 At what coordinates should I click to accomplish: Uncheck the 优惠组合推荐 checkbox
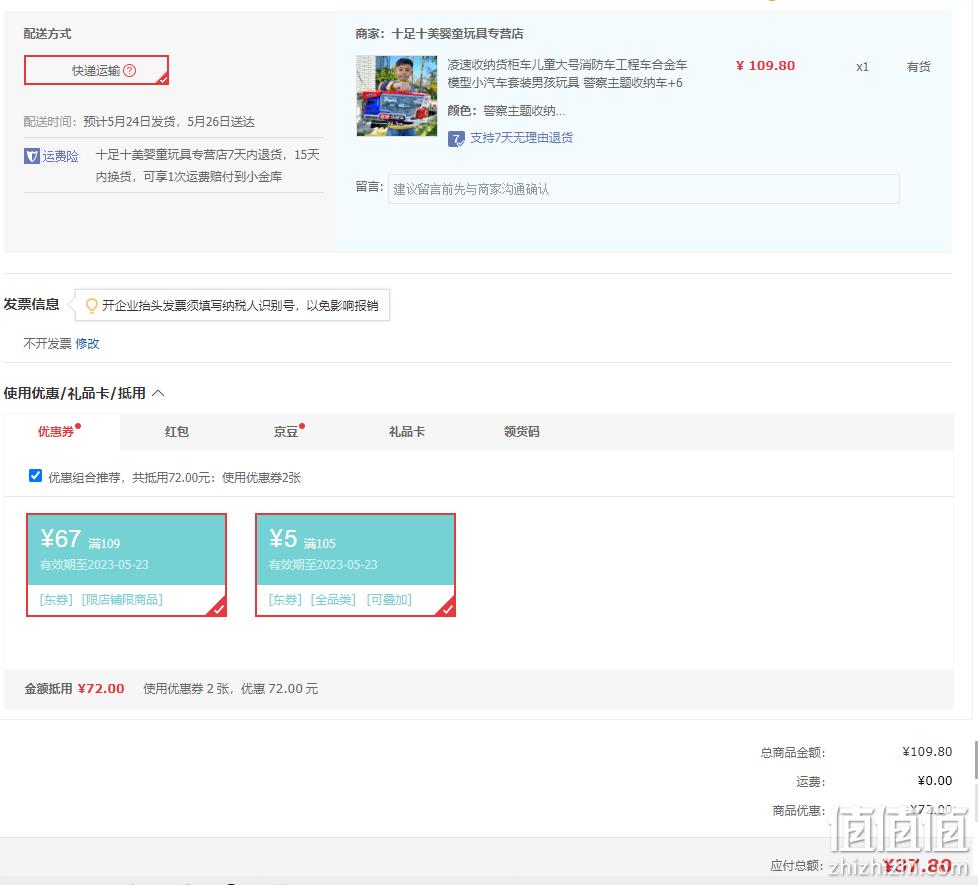pos(36,476)
